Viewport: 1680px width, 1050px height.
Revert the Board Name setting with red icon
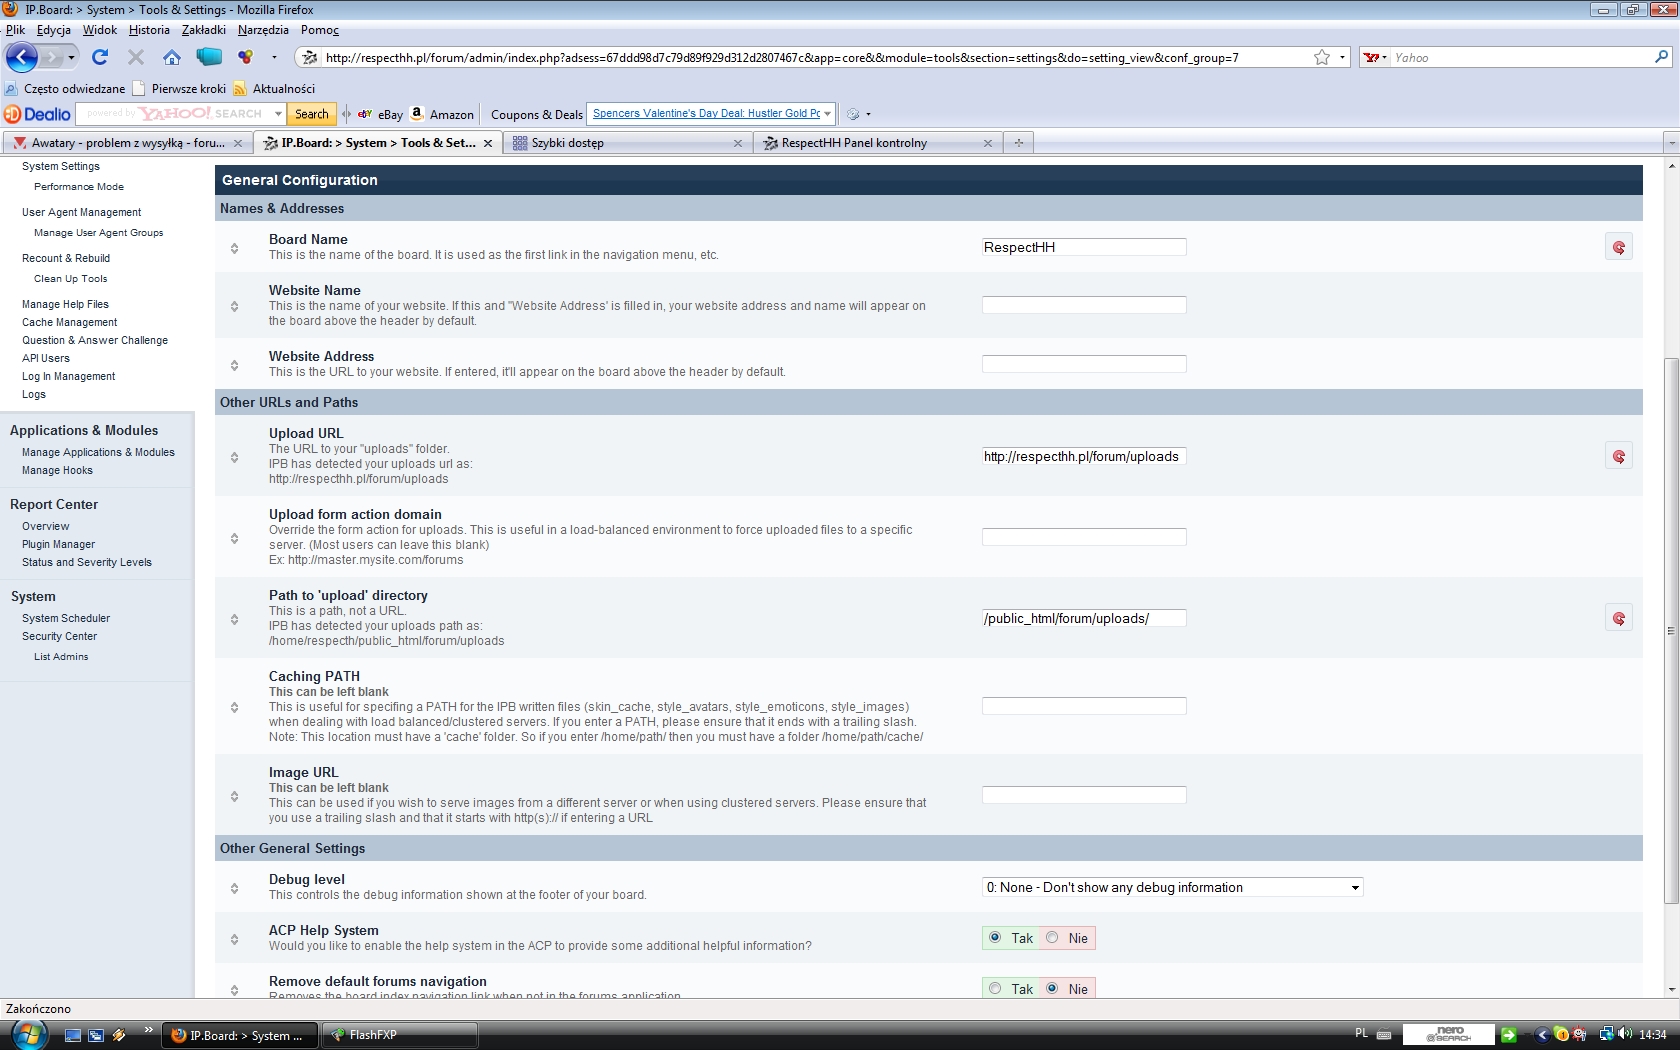(x=1618, y=247)
